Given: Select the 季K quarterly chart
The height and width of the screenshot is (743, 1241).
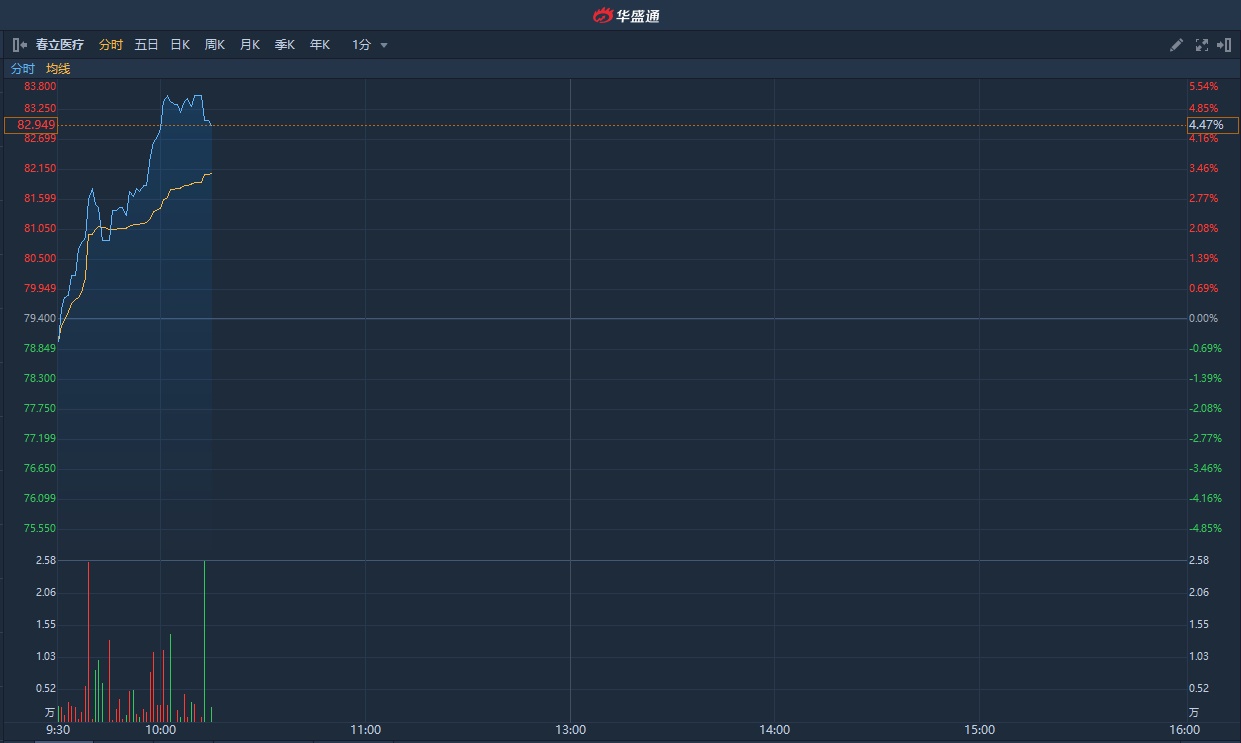Looking at the screenshot, I should point(285,45).
